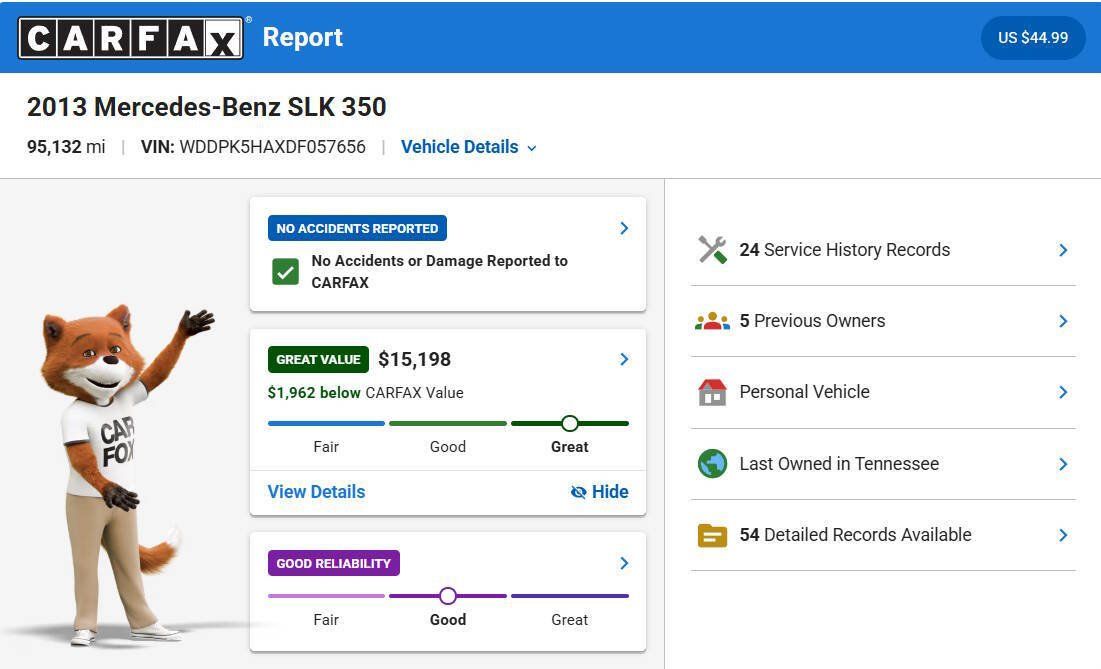Click the reliability slider handle on Good
The width and height of the screenshot is (1101, 669).
[448, 596]
